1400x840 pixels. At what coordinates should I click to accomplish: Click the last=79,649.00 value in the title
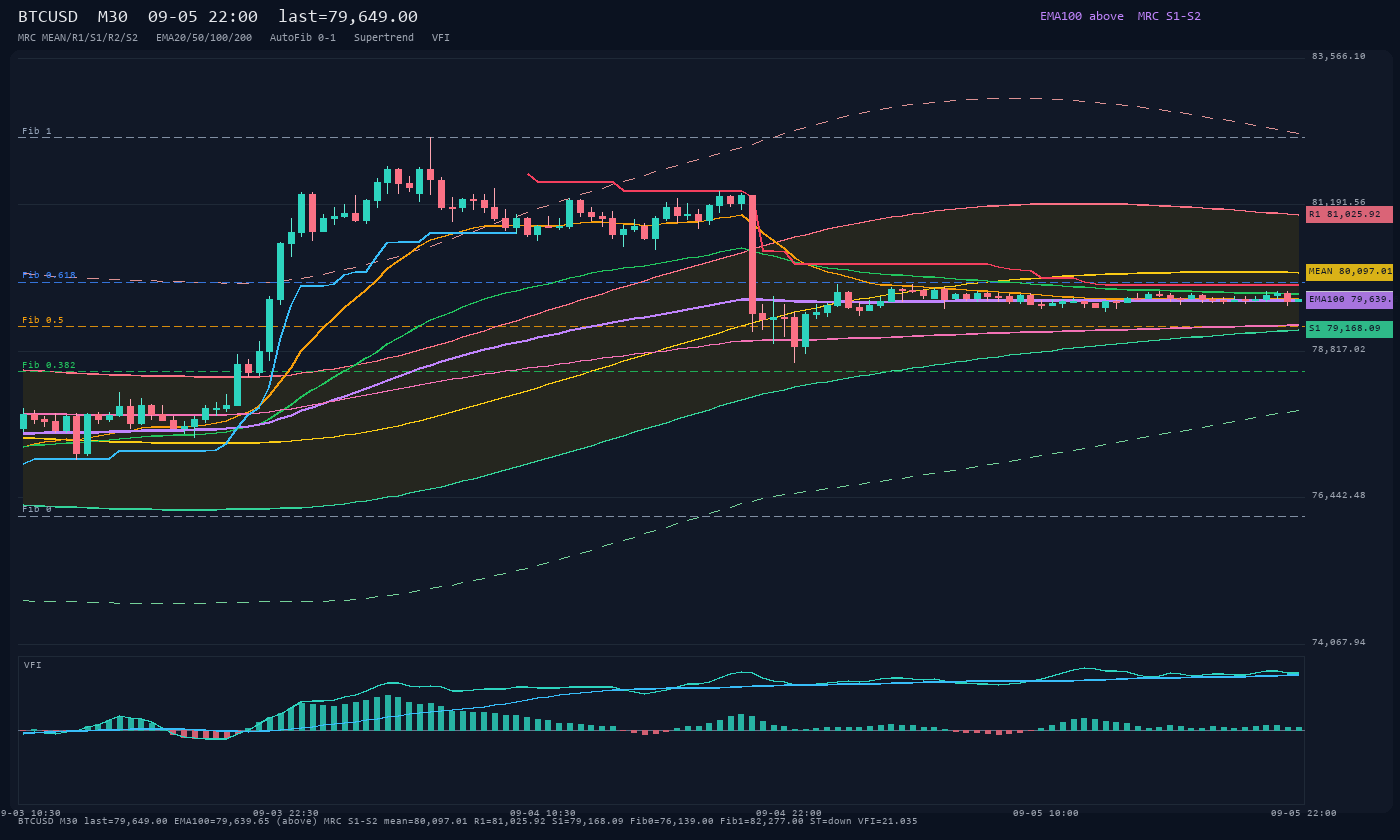click(x=348, y=16)
